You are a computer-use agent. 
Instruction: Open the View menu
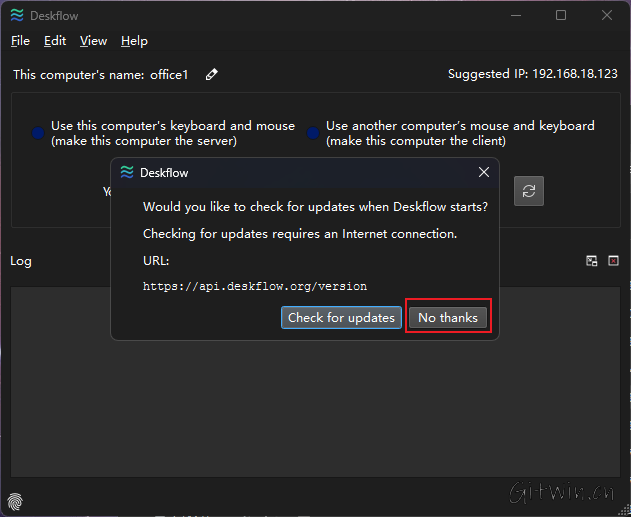tap(93, 41)
